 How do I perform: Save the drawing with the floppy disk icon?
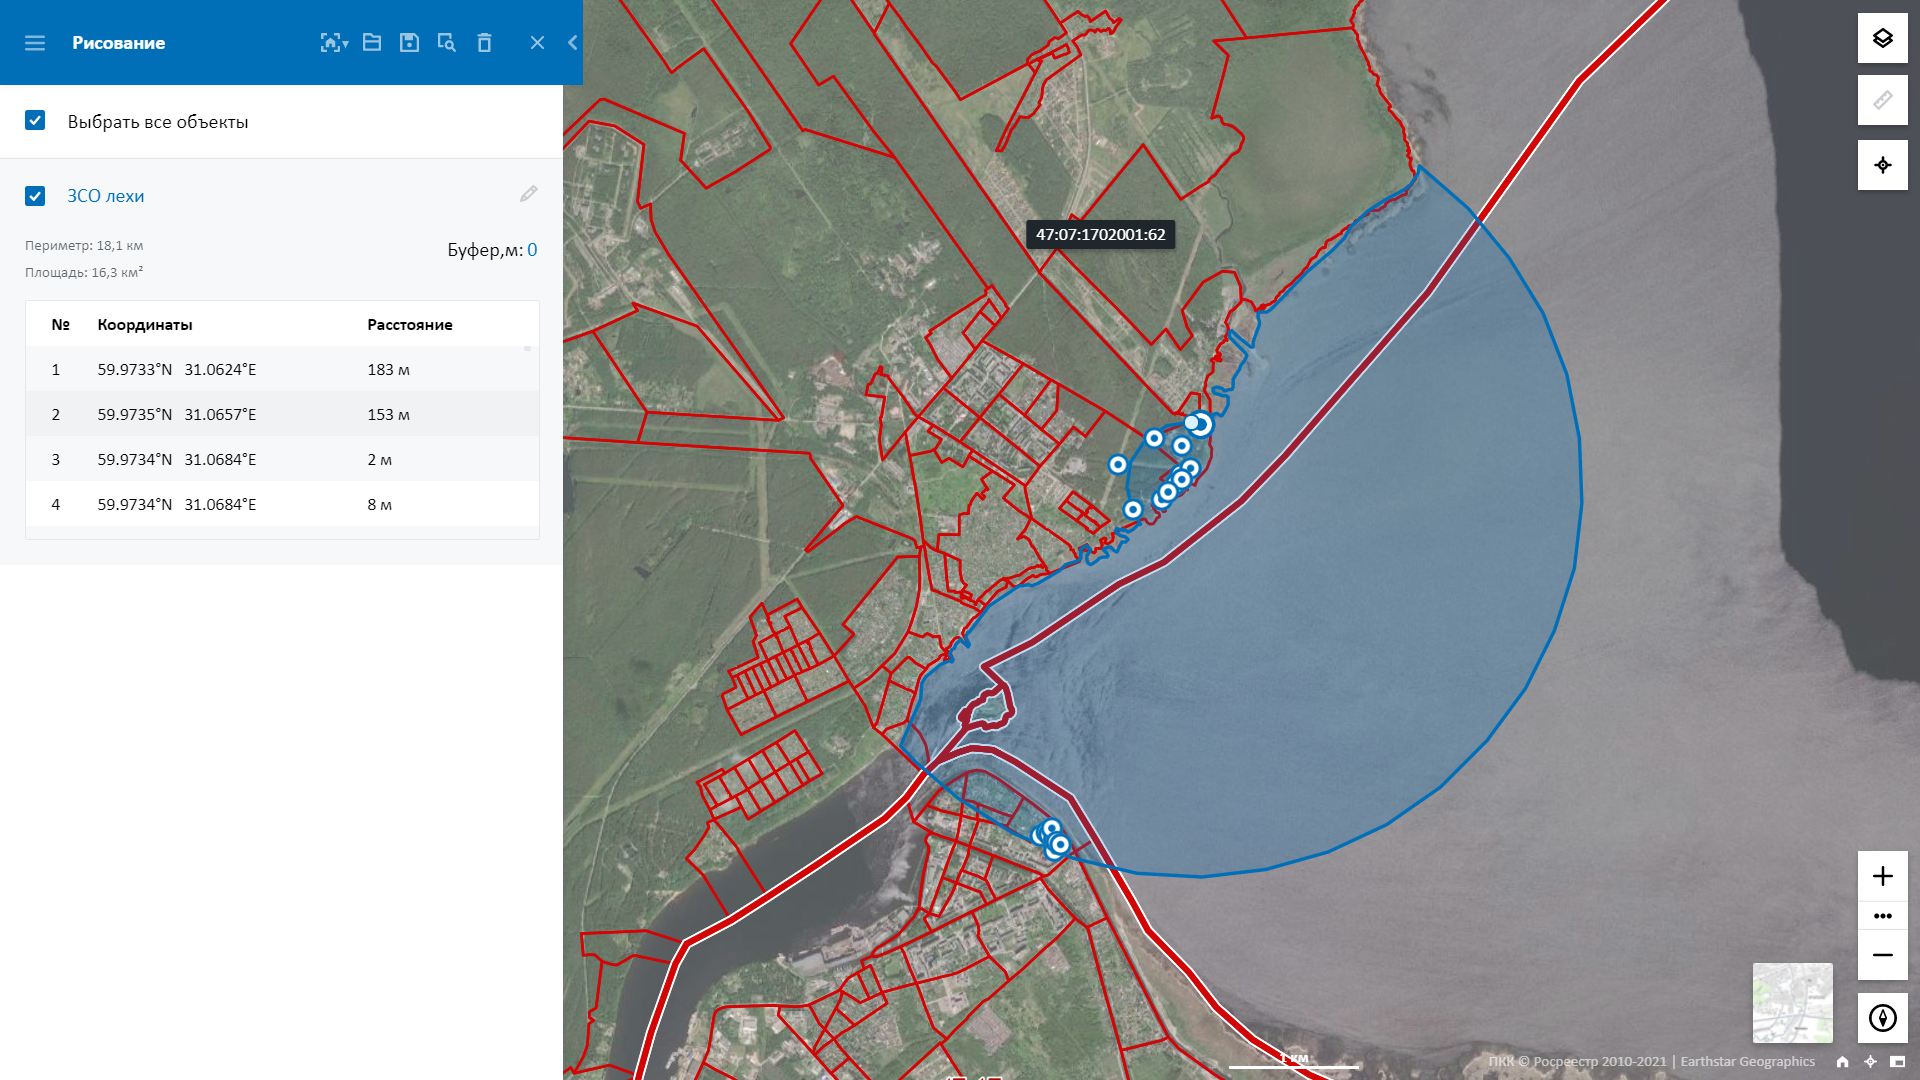(409, 43)
